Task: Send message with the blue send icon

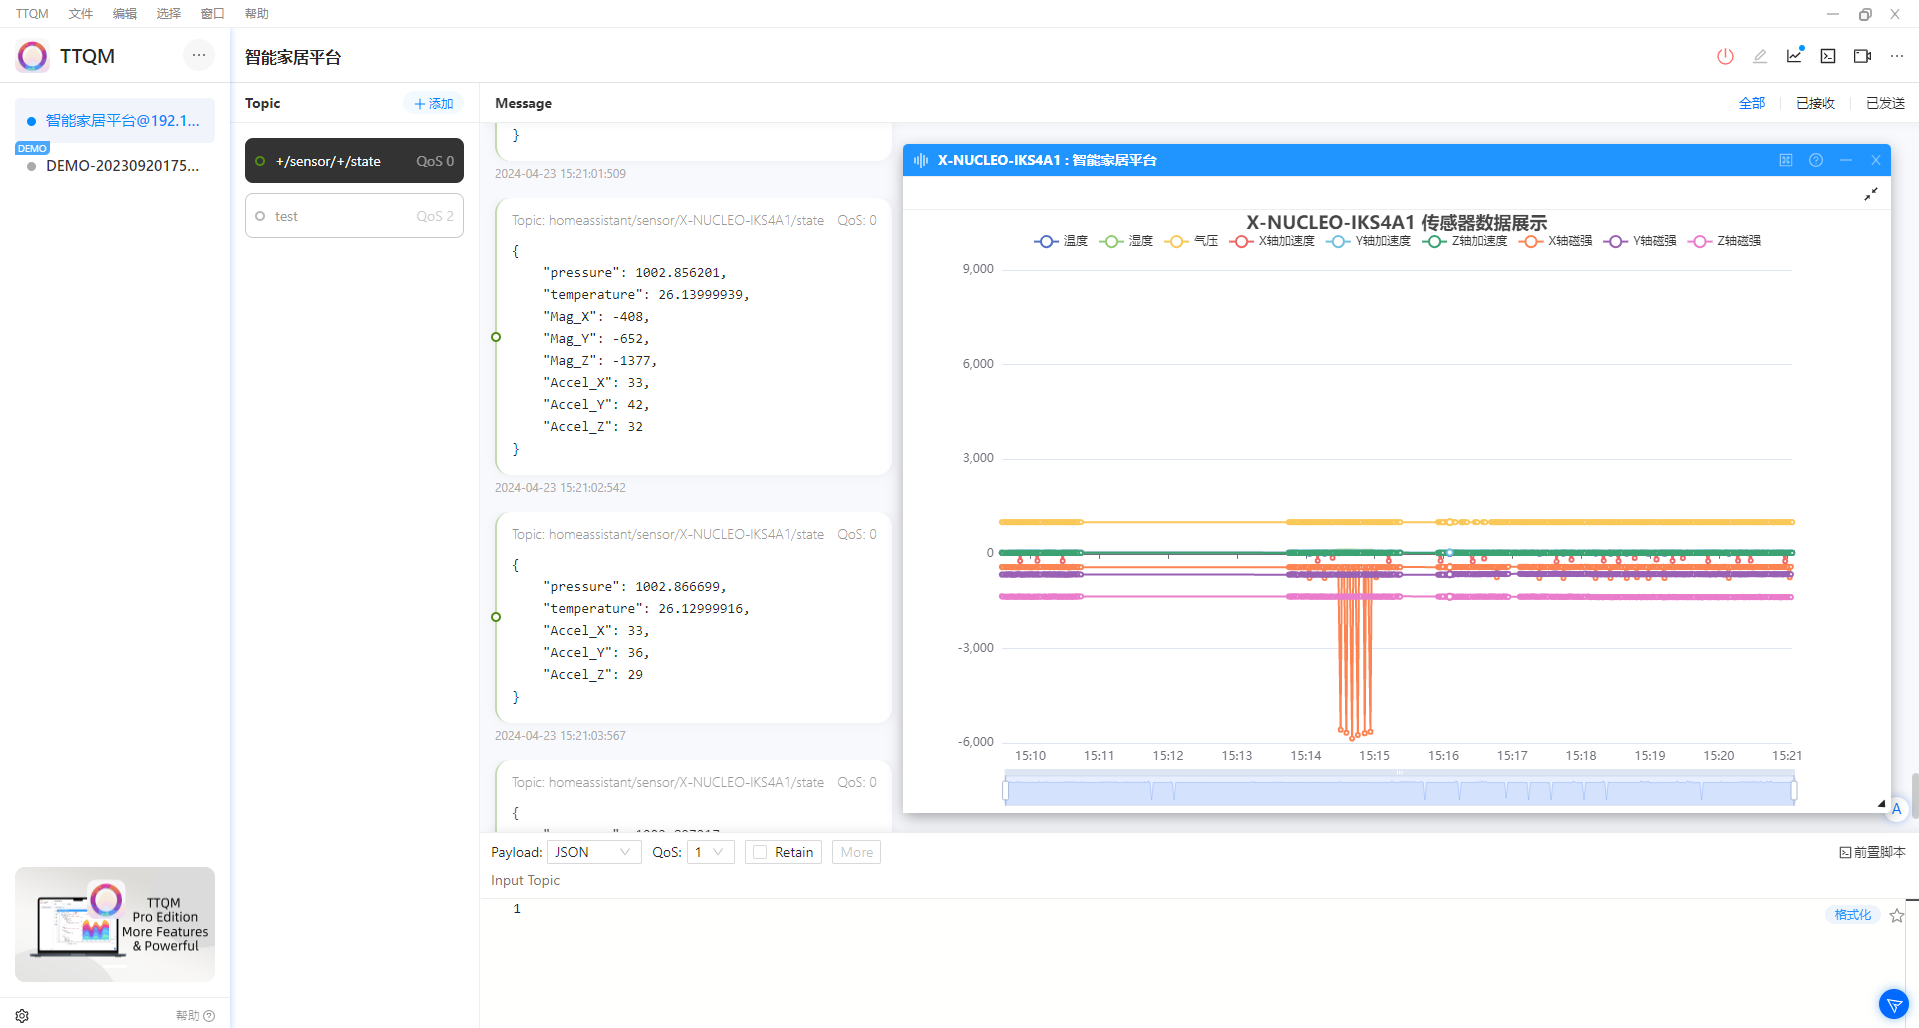Action: 1894,1004
